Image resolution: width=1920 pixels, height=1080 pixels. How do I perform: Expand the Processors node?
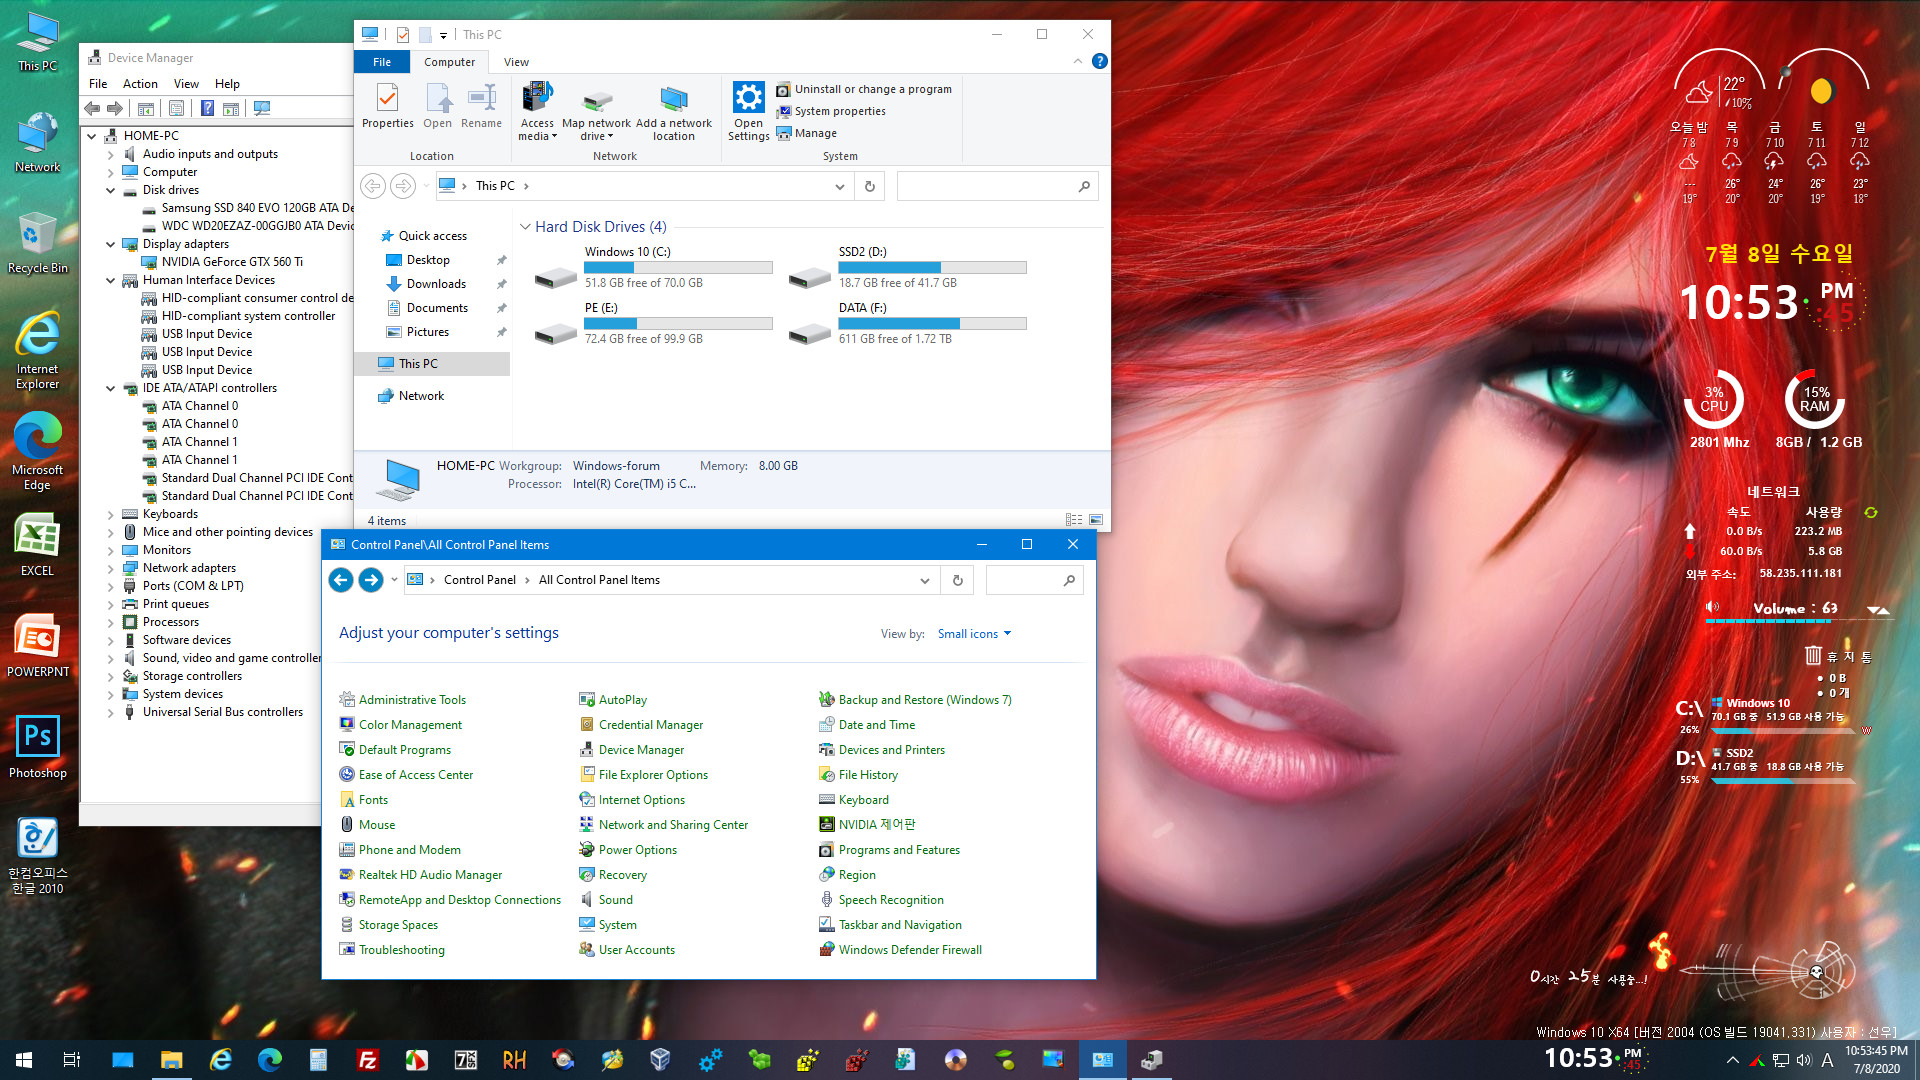coord(110,622)
